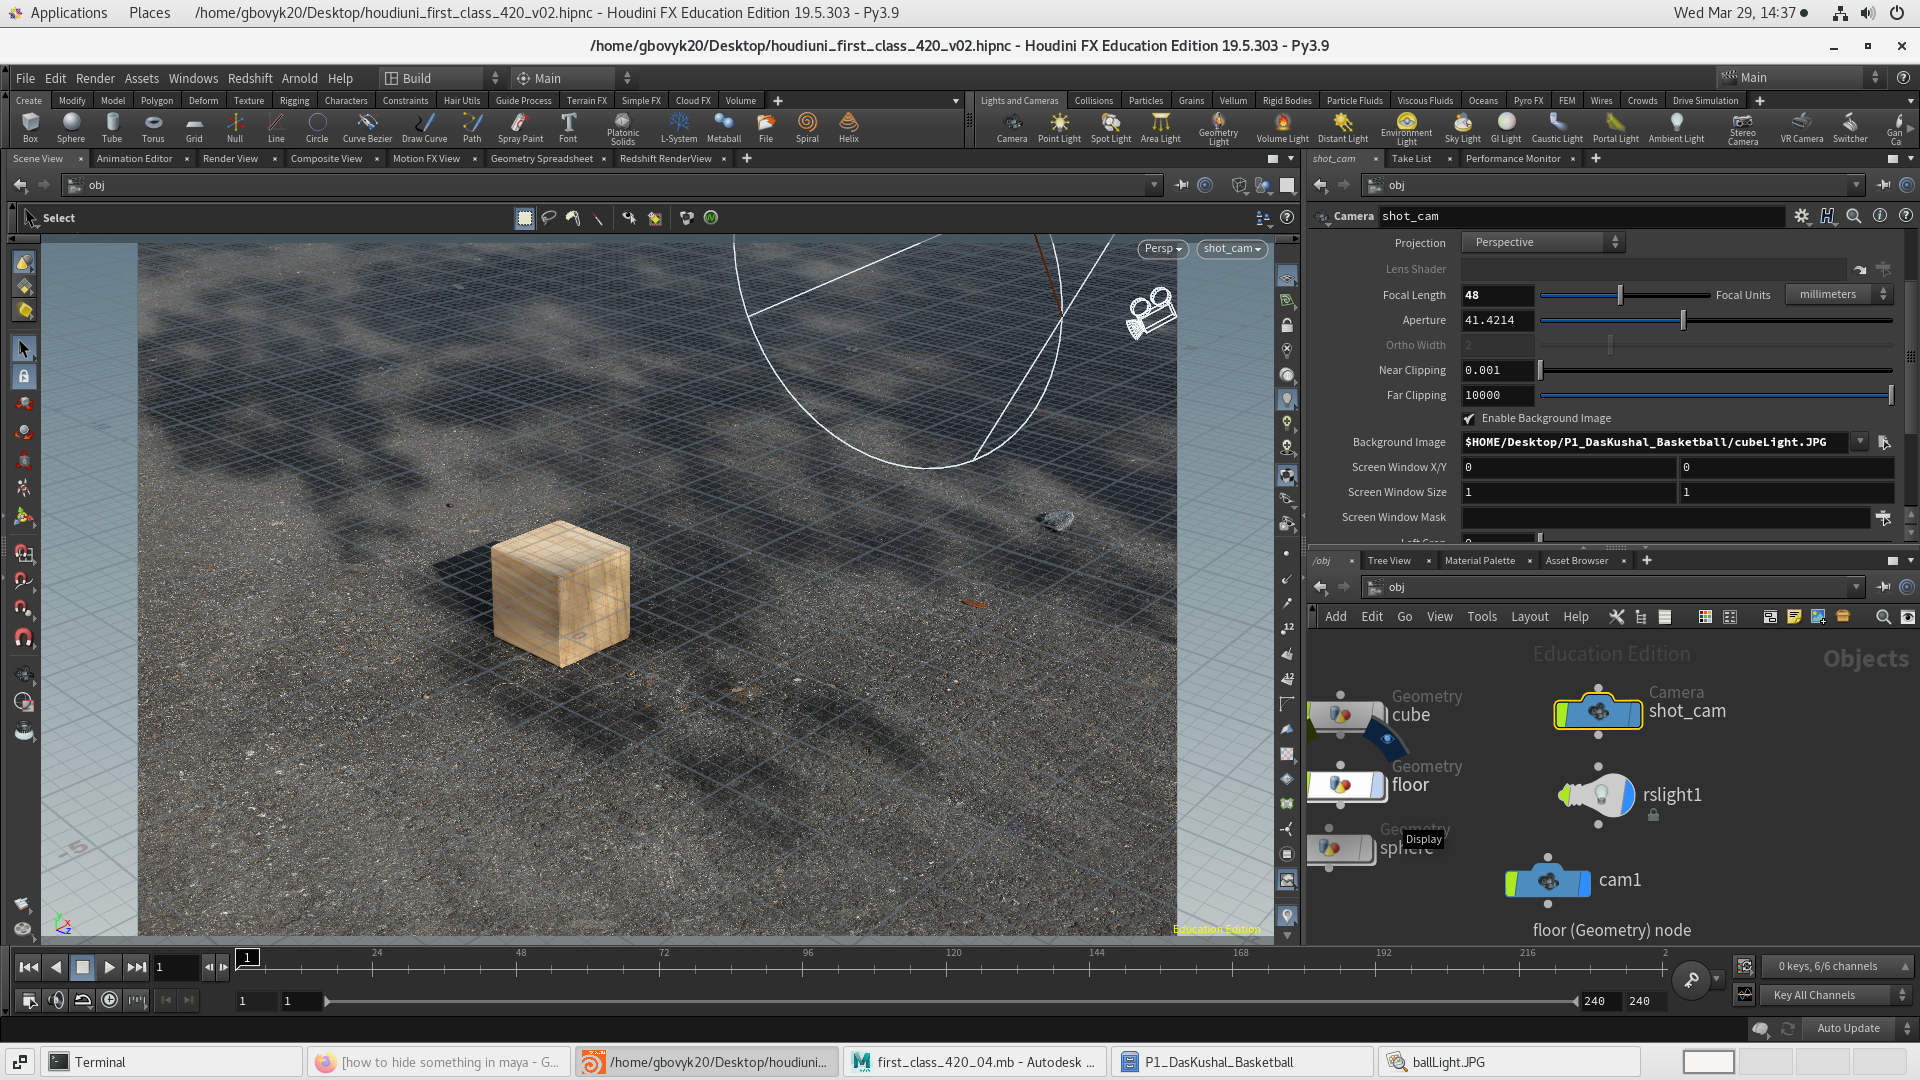
Task: Open file chooser for Background Image
Action: point(1884,442)
